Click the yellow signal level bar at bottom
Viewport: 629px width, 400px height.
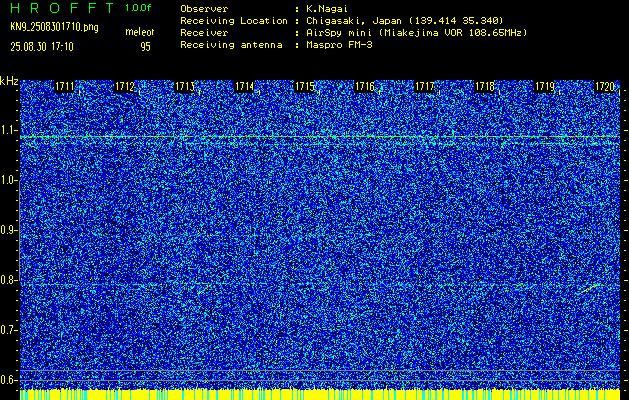320,394
